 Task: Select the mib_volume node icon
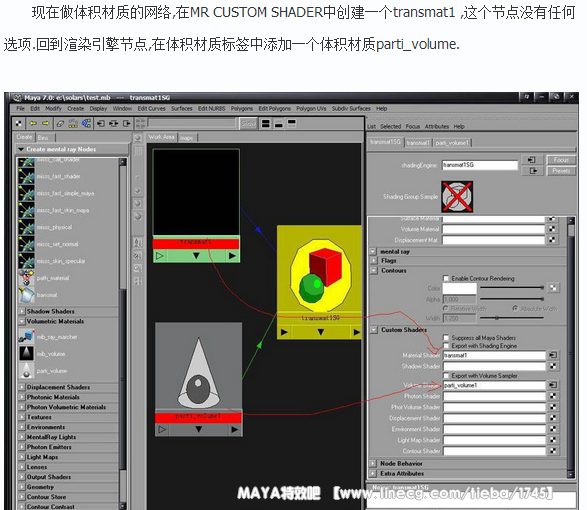[x=26, y=353]
